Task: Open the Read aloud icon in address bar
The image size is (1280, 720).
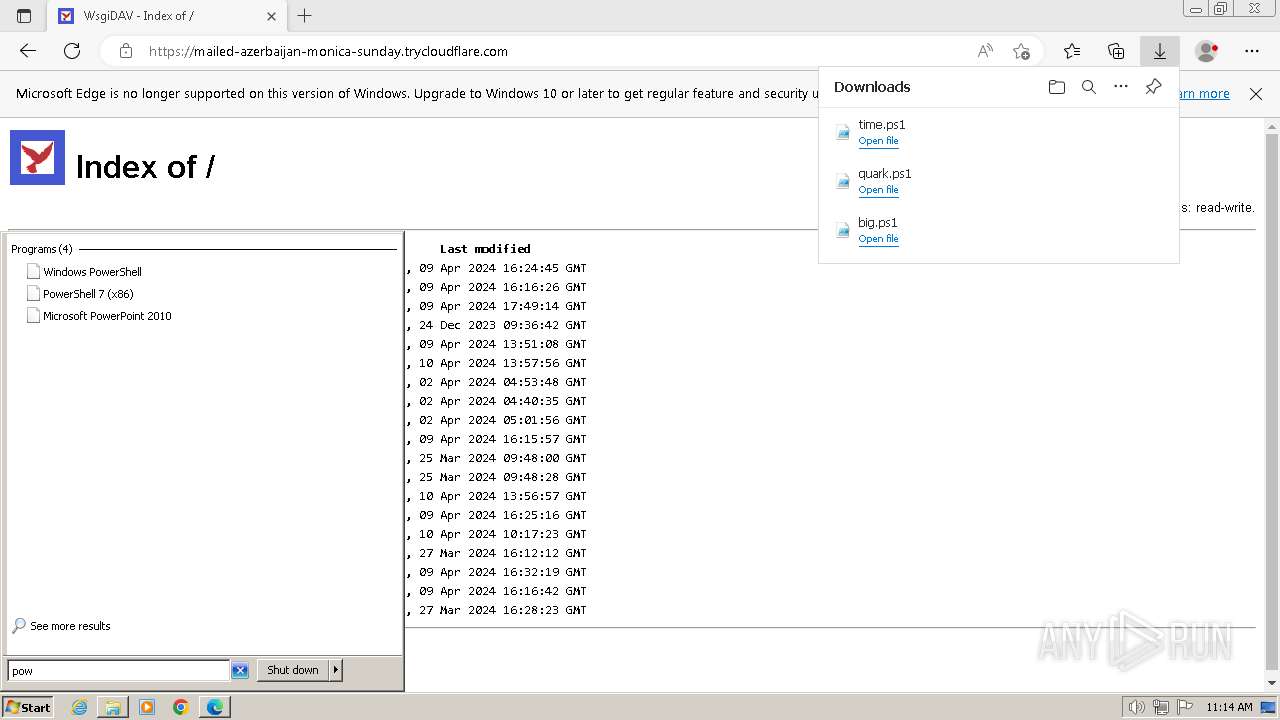Action: point(985,51)
